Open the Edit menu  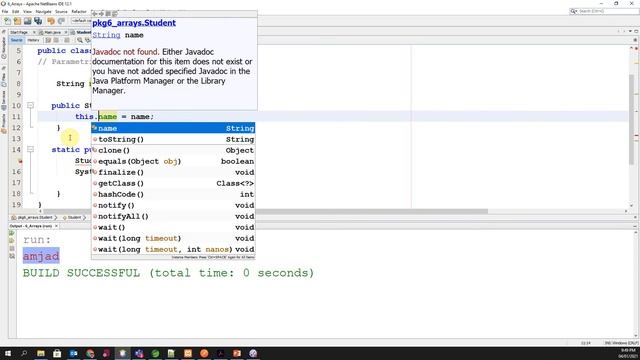click(16, 11)
